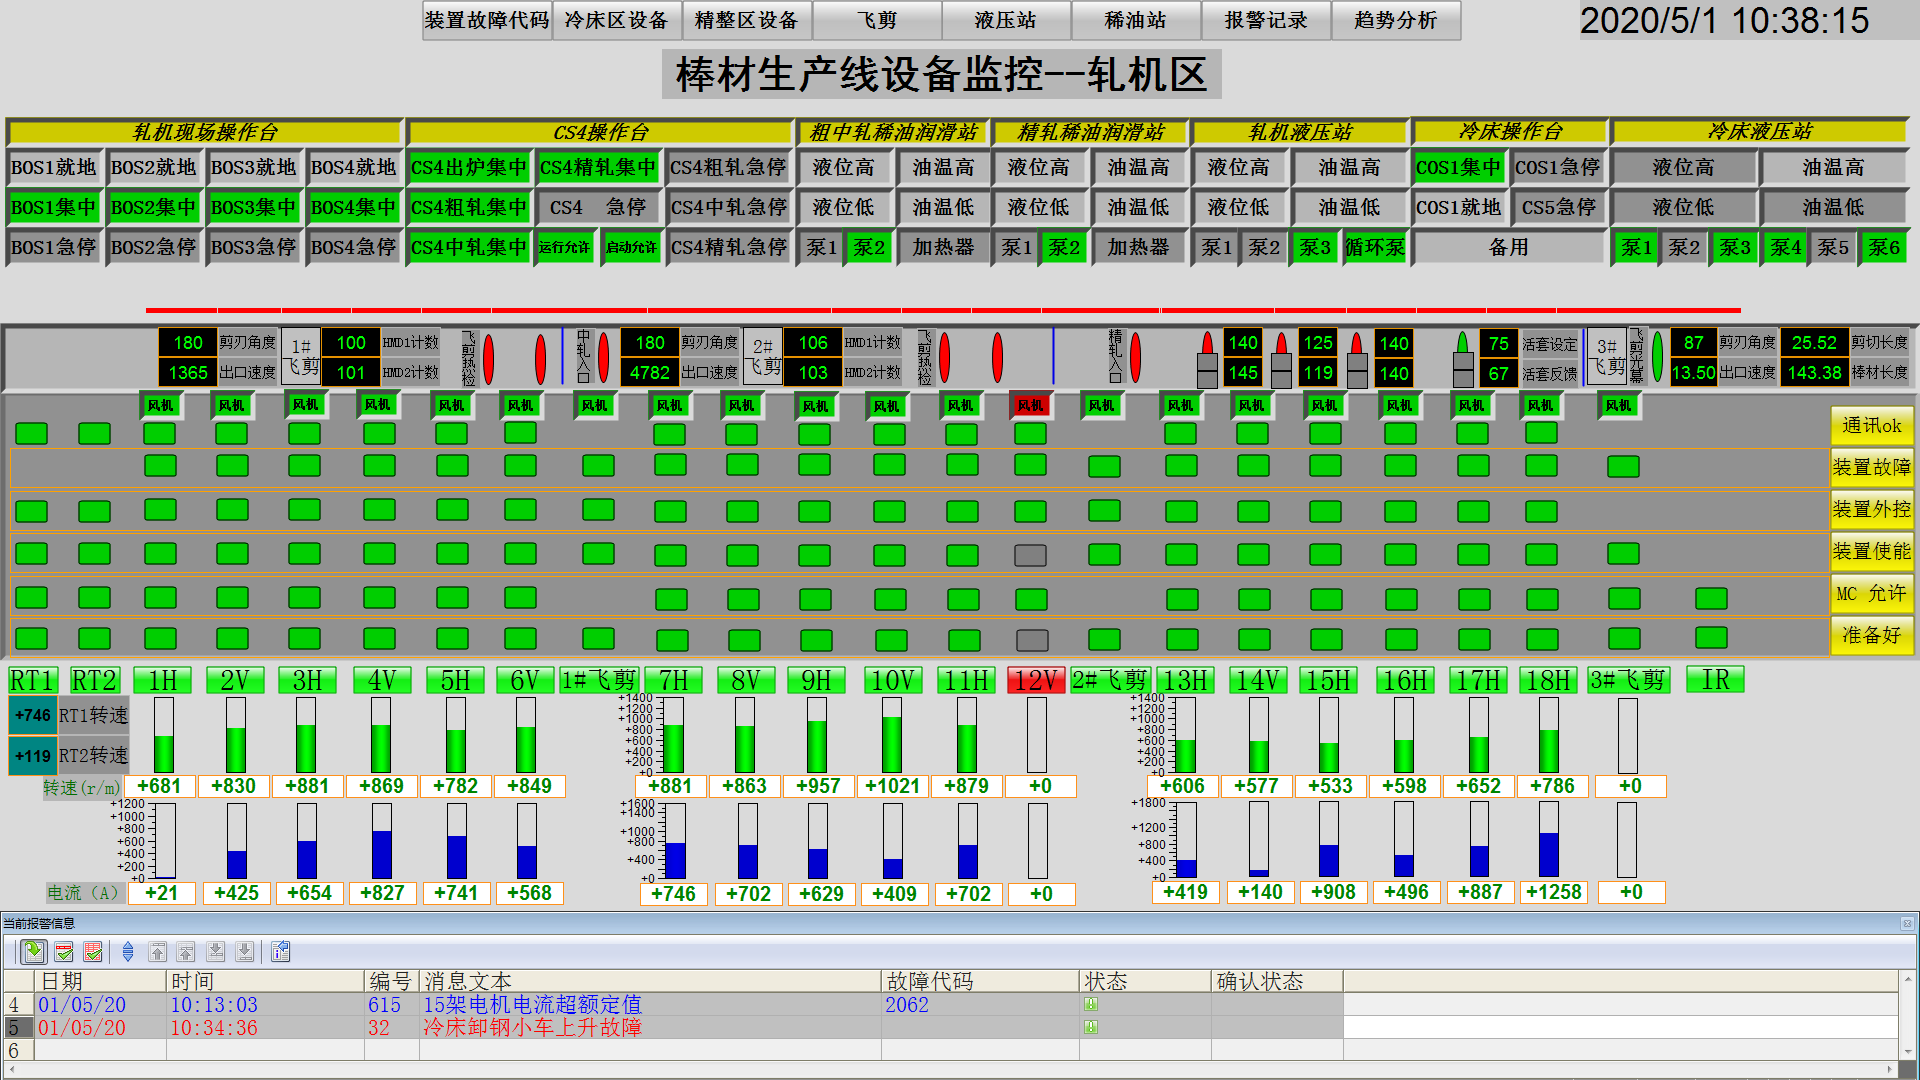Select the acknowledge-all alarms icon

click(93, 951)
